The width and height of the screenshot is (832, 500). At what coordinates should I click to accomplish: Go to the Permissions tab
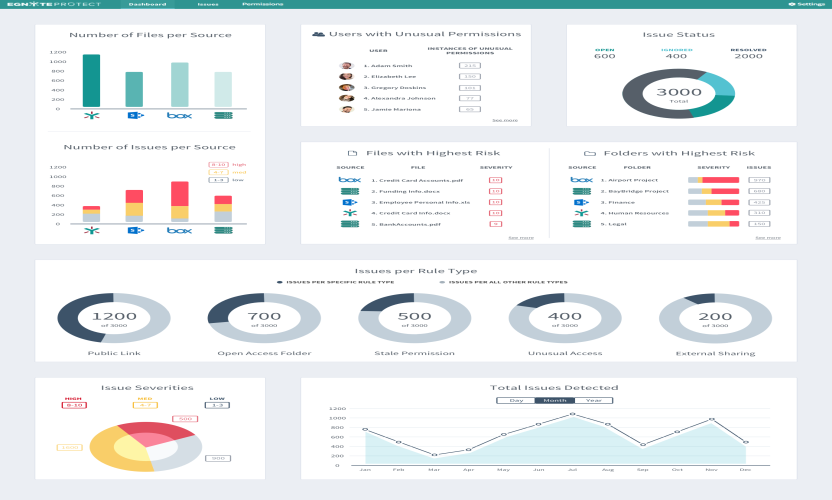(x=262, y=4)
